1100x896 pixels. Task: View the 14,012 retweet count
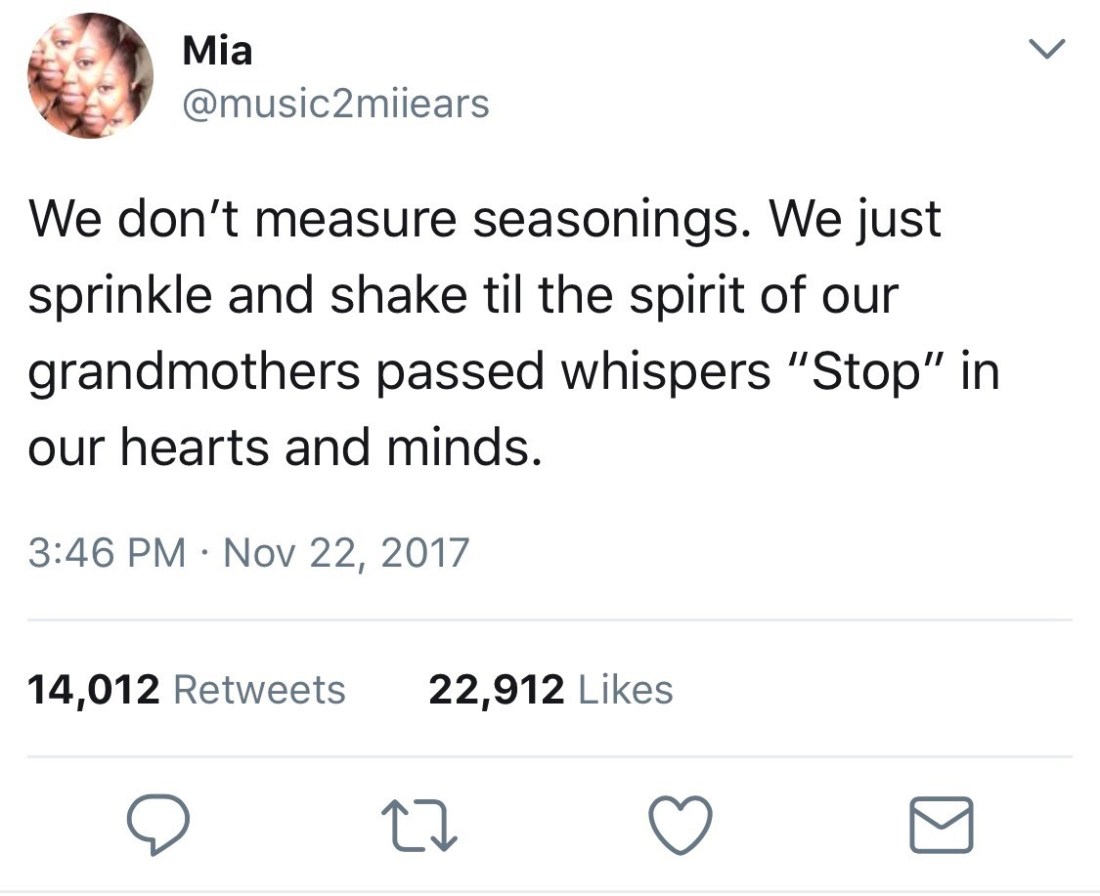click(93, 689)
